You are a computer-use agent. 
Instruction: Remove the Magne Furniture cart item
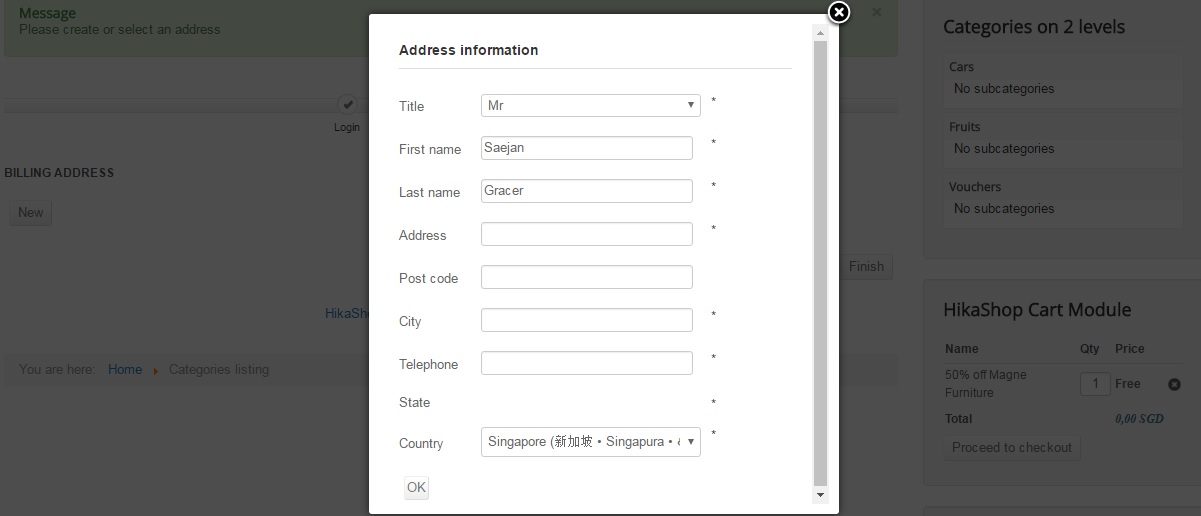click(x=1174, y=384)
